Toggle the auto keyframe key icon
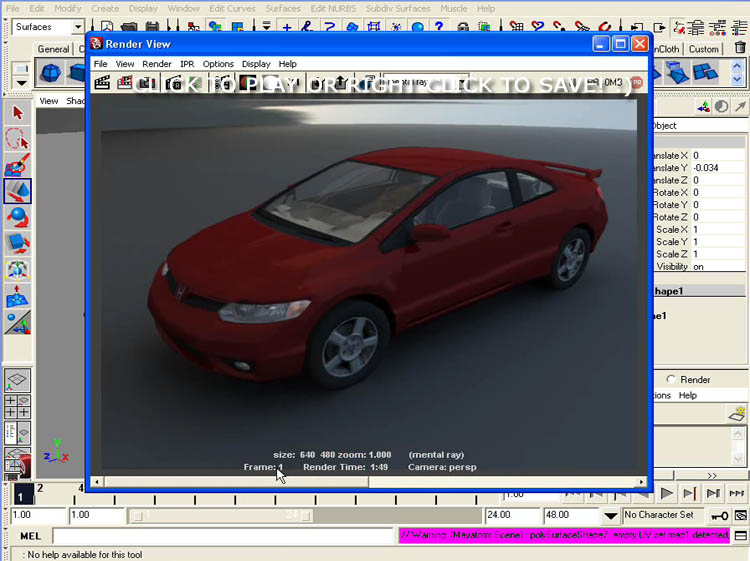The height and width of the screenshot is (561, 750). [x=718, y=516]
